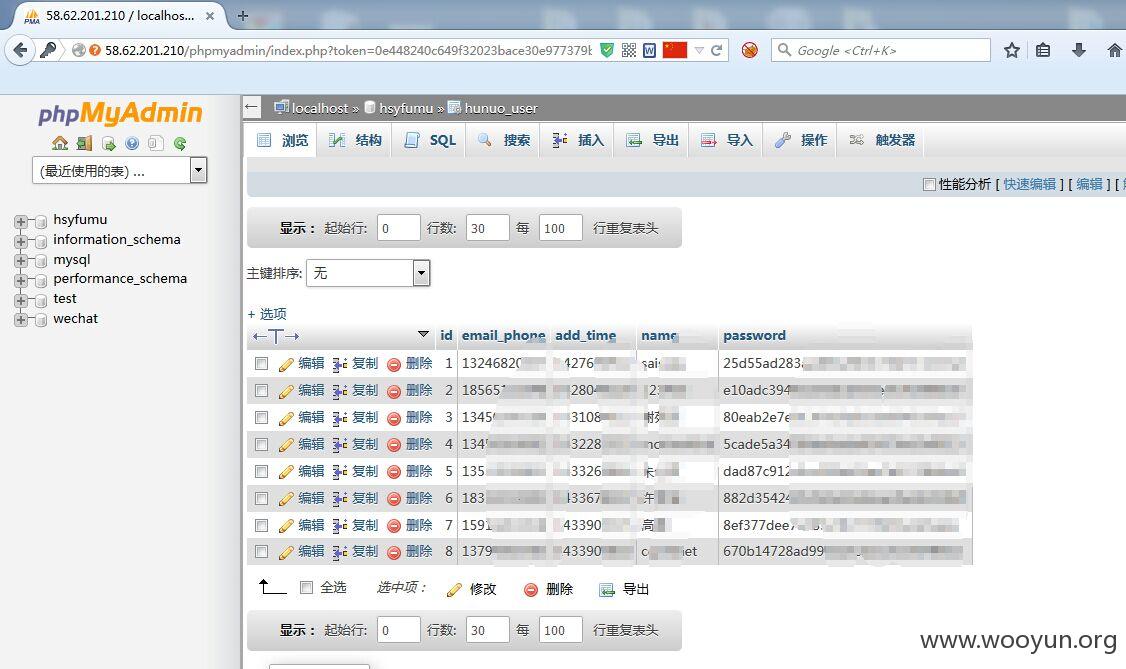1126x669 pixels.
Task: Expand the hsyfumu database node
Action: point(20,221)
